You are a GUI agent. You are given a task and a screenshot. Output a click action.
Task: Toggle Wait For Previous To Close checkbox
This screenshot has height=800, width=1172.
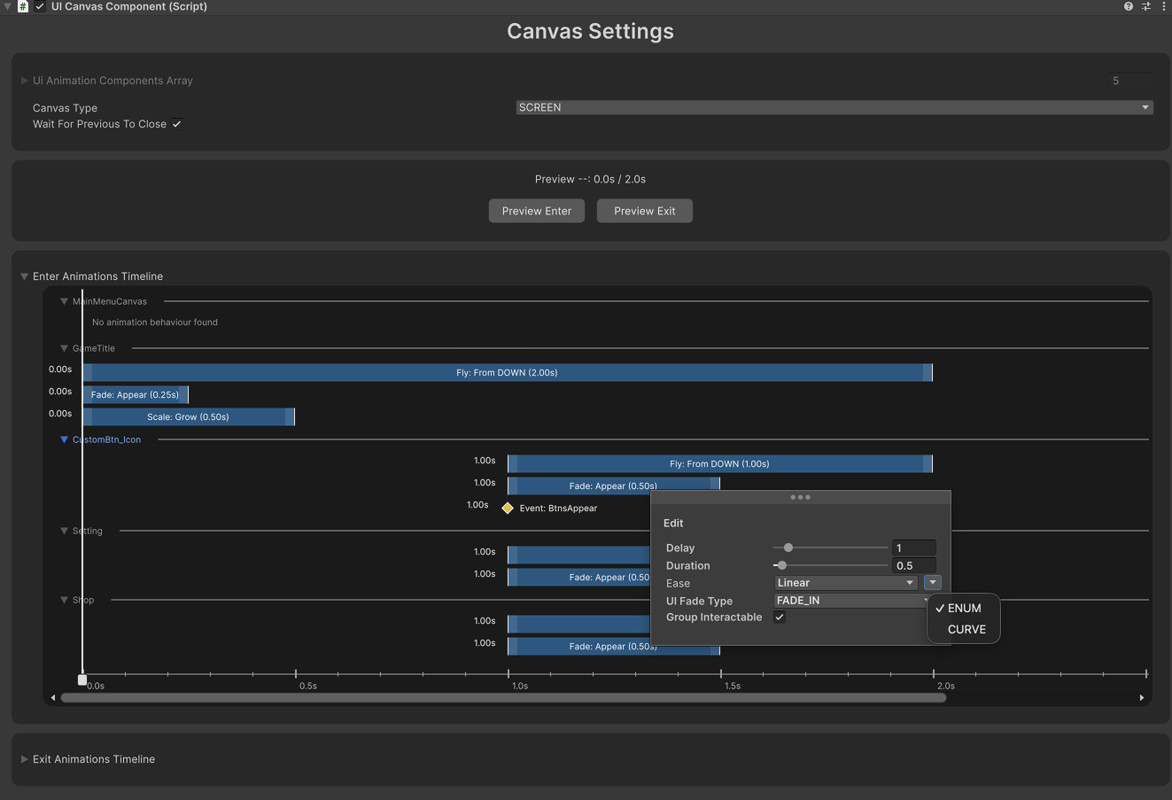pyautogui.click(x=176, y=124)
